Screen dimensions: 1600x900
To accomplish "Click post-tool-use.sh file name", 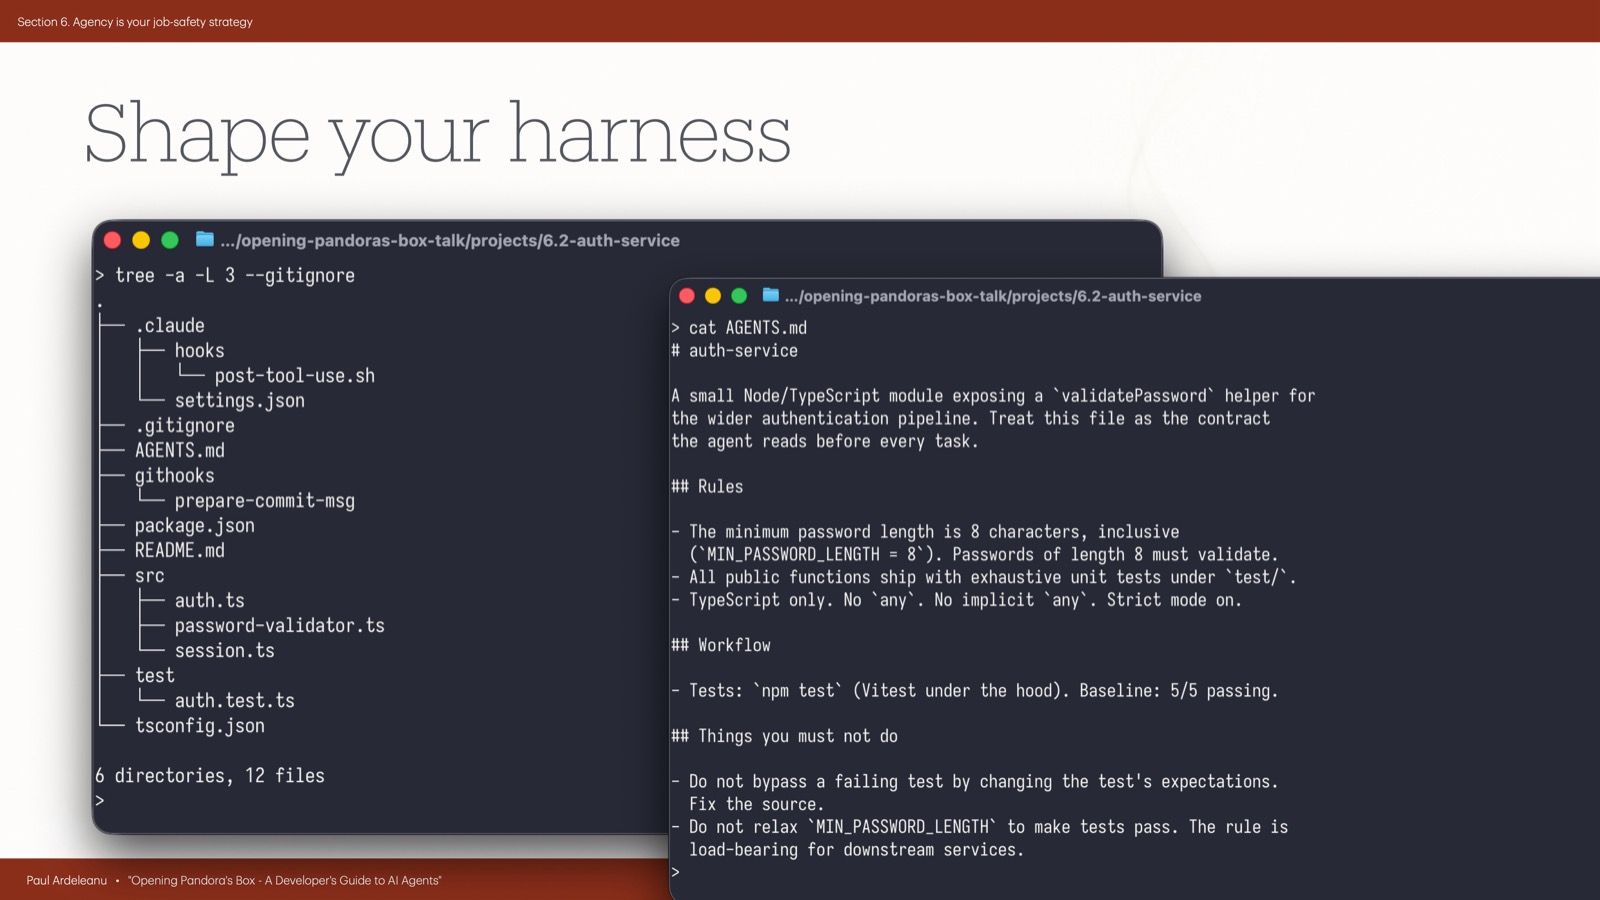I will (295, 375).
